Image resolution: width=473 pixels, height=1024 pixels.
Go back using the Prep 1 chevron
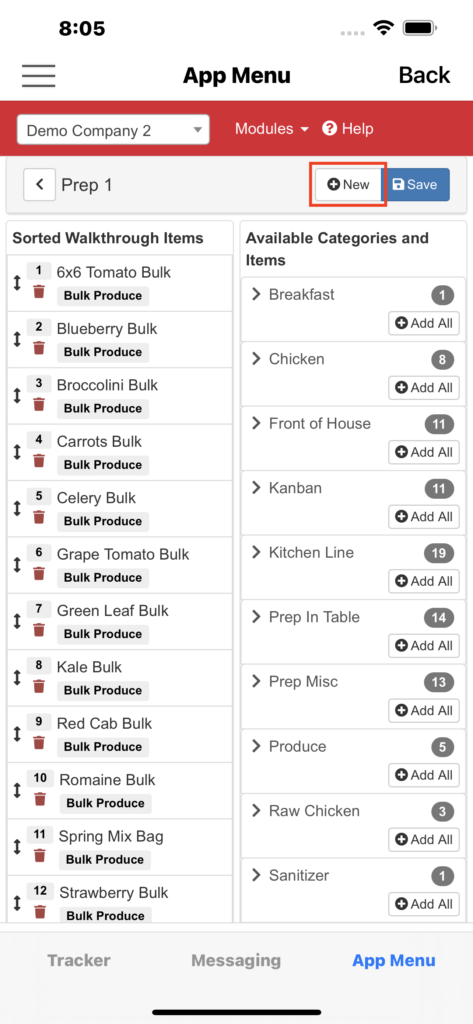(x=40, y=185)
